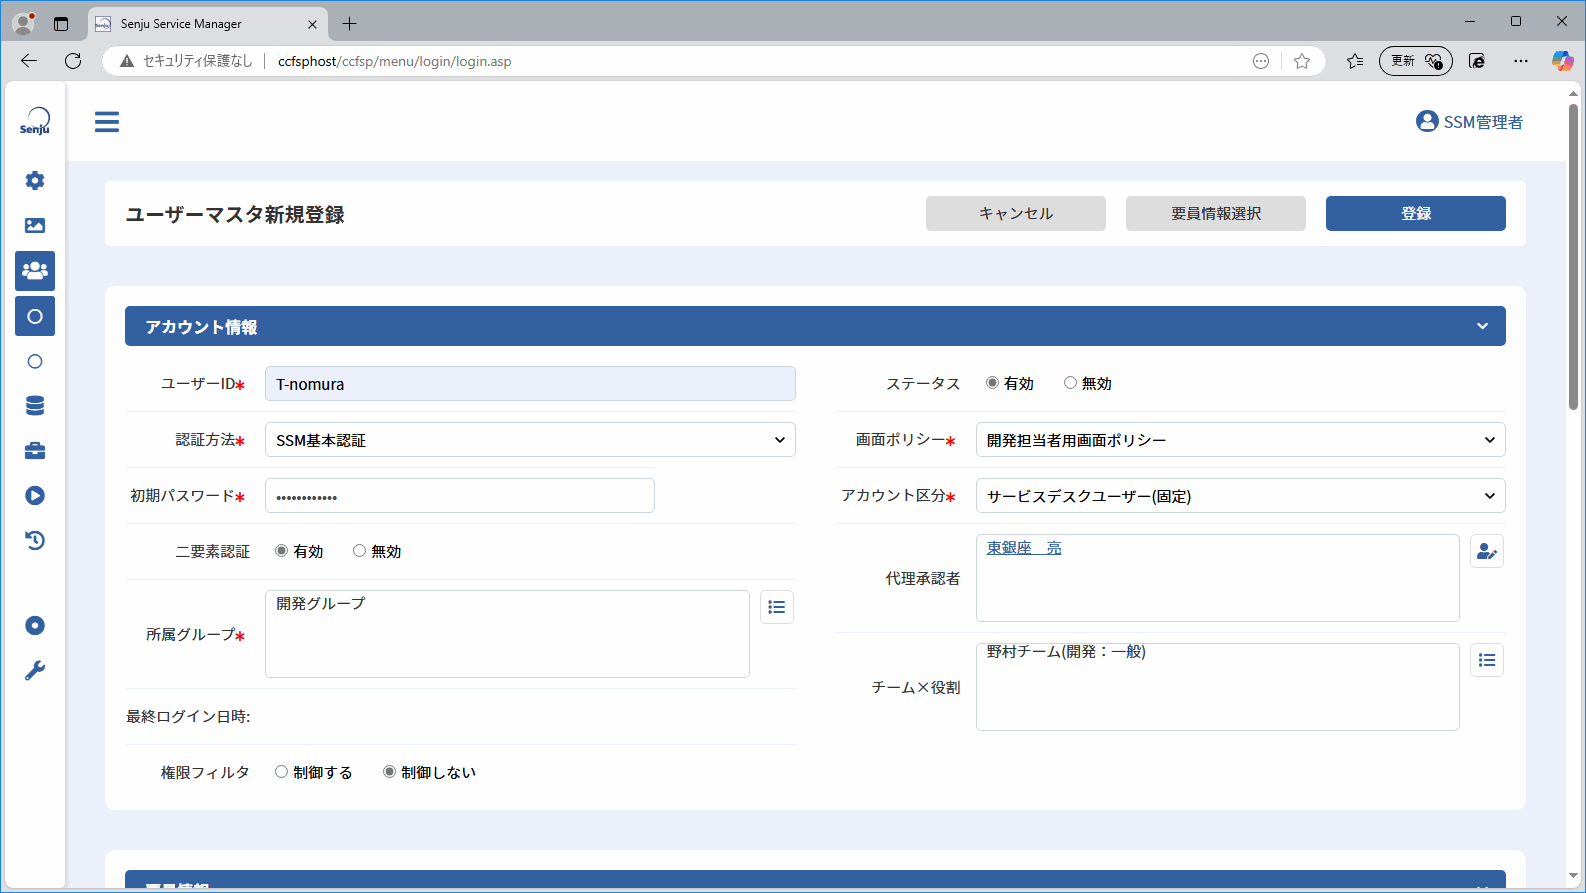The height and width of the screenshot is (893, 1586).
Task: Open the アカウント区分 dropdown
Action: [1240, 496]
